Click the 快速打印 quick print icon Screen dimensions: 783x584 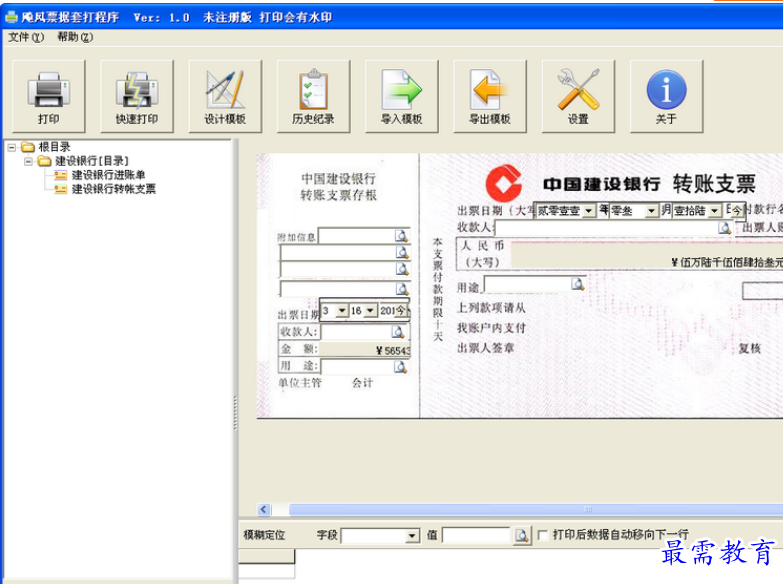click(137, 96)
